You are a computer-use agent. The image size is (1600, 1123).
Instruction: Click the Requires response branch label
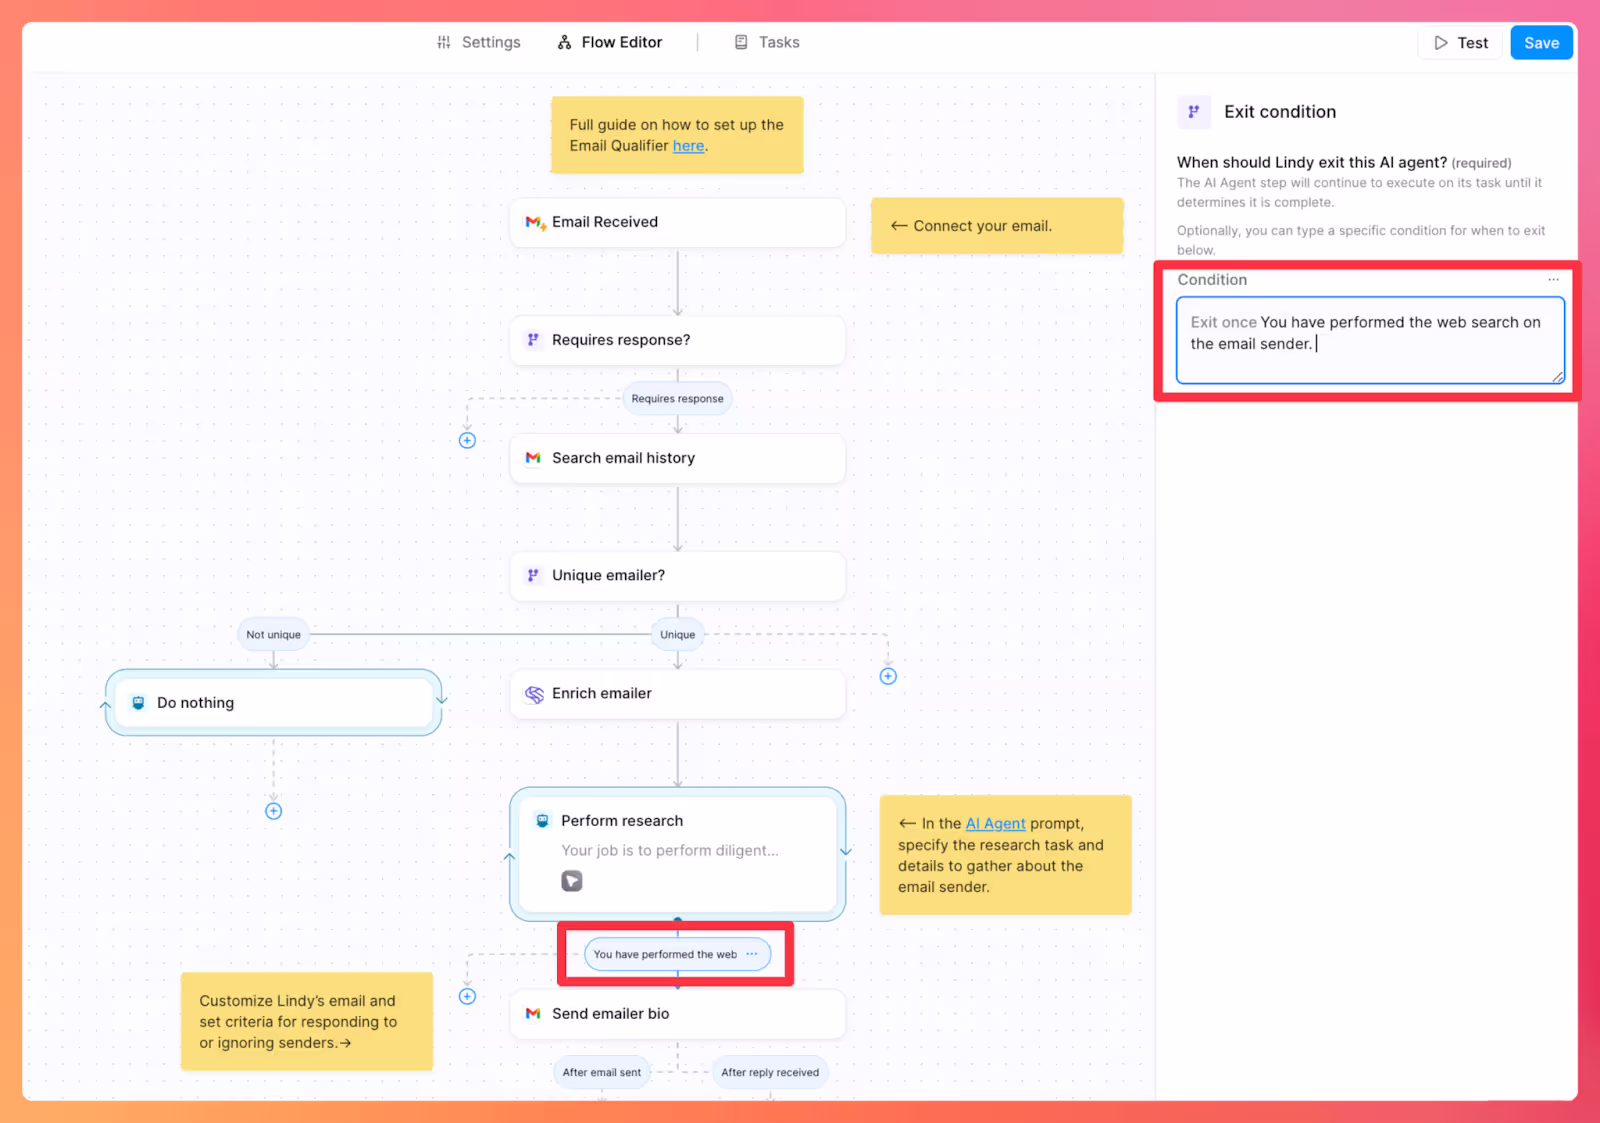[677, 398]
